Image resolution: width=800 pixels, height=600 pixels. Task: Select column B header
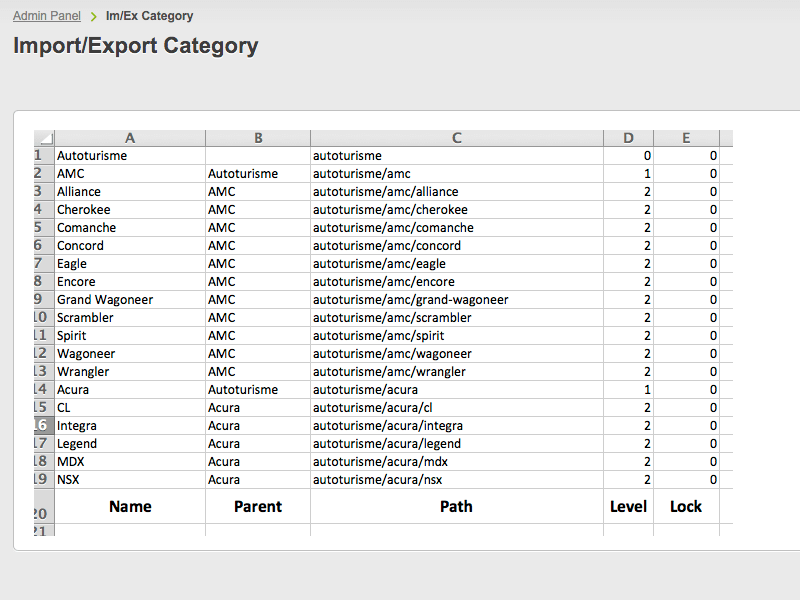tap(258, 138)
